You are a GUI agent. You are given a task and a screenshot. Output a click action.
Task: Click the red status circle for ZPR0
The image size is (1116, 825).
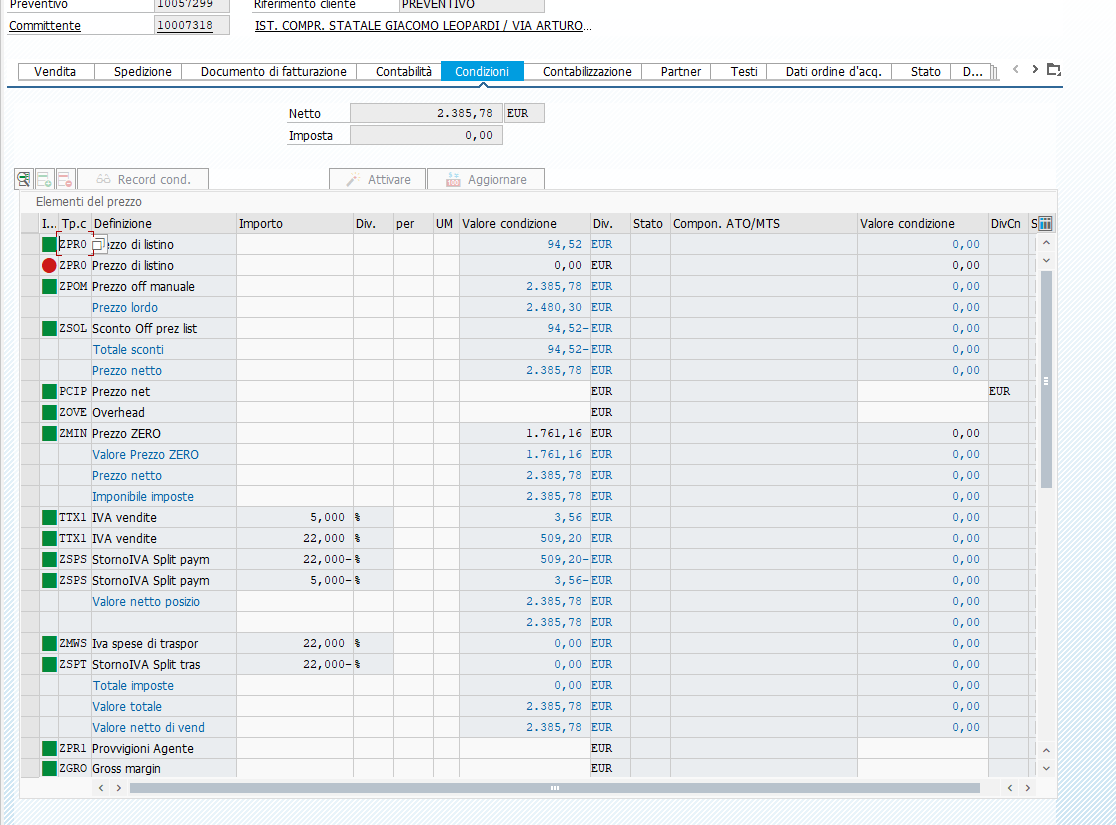click(49, 266)
